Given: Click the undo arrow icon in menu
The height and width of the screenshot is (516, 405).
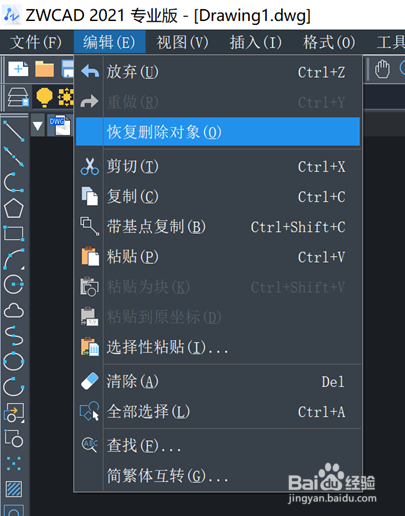Looking at the screenshot, I should [90, 71].
